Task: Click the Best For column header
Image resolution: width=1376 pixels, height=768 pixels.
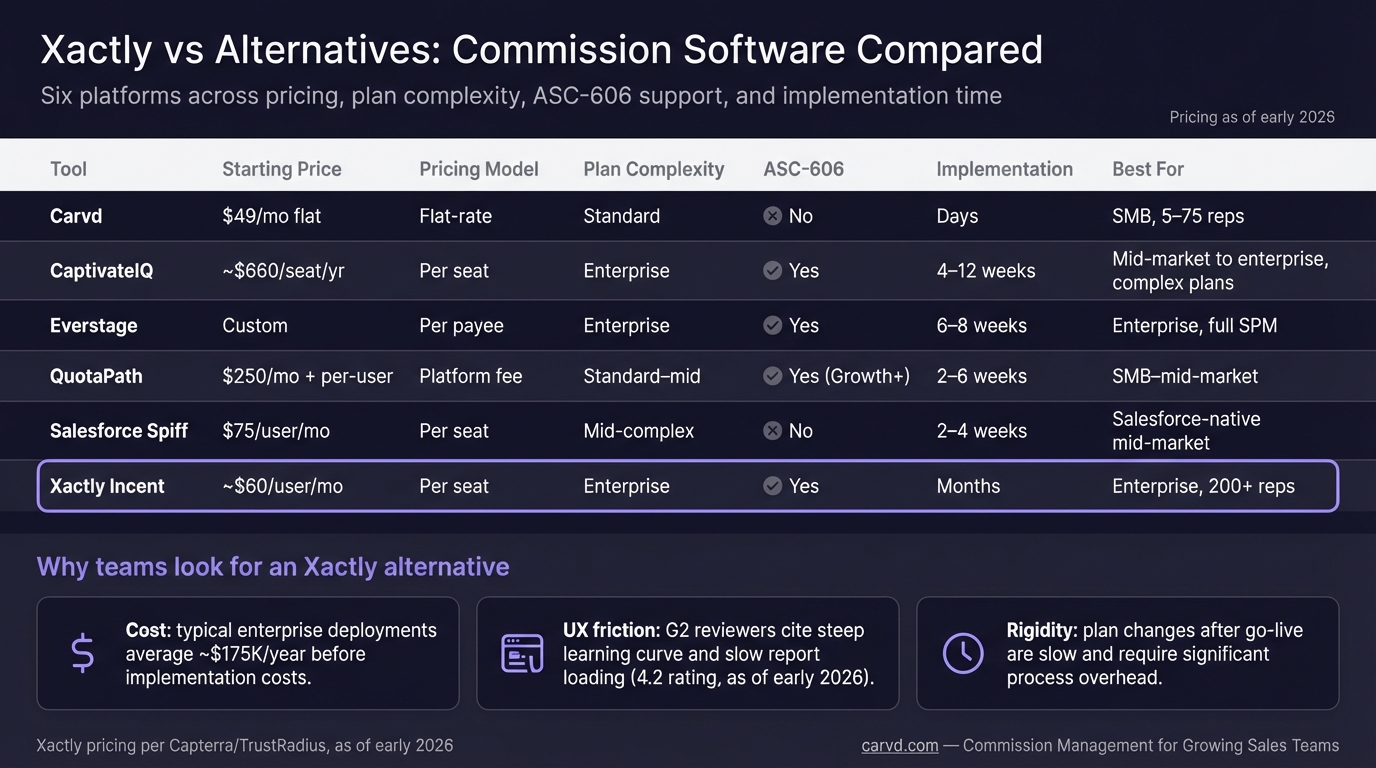Action: tap(1147, 169)
